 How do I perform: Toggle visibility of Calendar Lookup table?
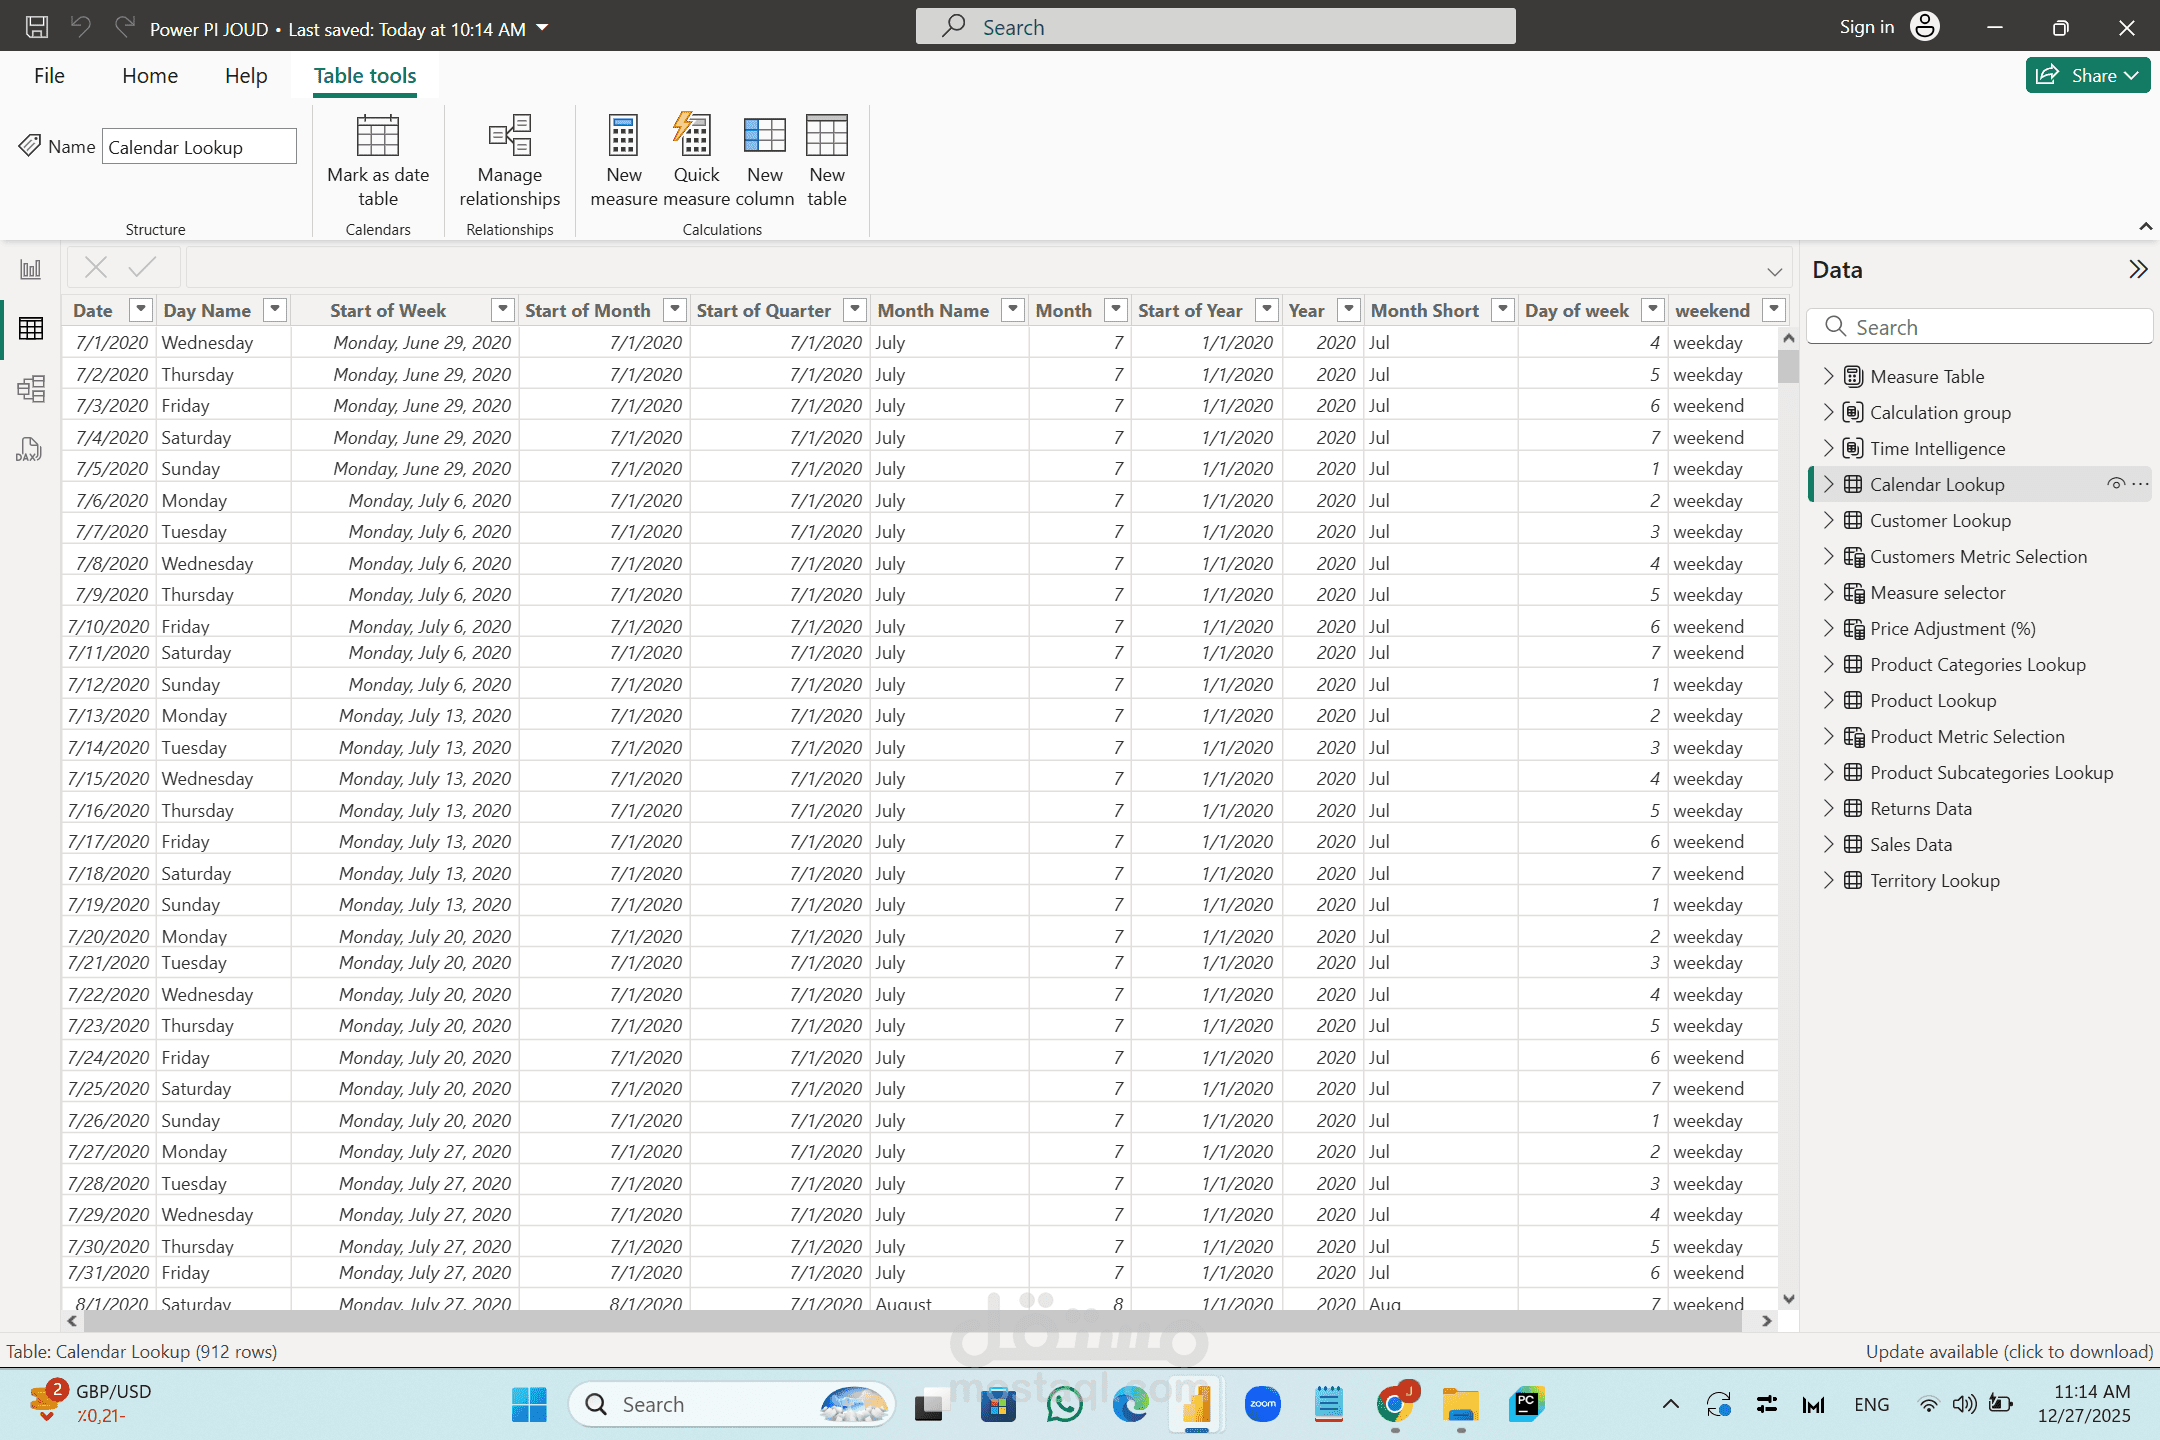pos(2116,484)
